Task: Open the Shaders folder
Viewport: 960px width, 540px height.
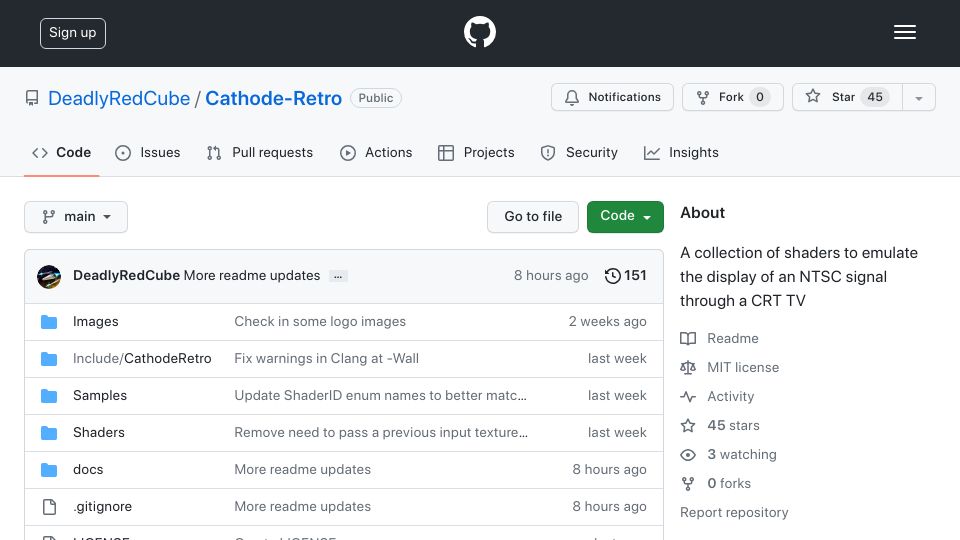Action: pos(99,432)
